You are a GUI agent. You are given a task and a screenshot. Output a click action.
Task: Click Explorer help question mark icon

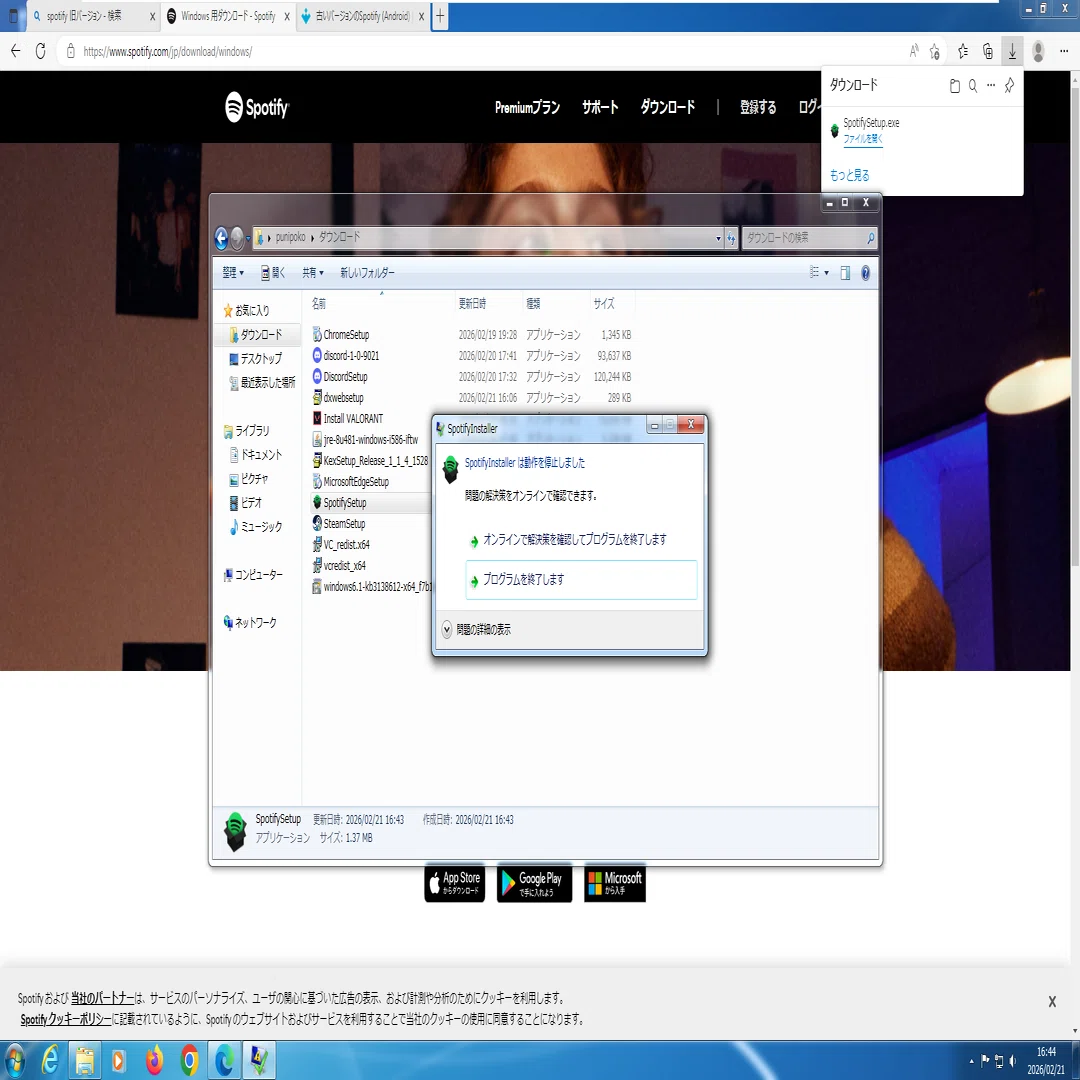pyautogui.click(x=865, y=273)
